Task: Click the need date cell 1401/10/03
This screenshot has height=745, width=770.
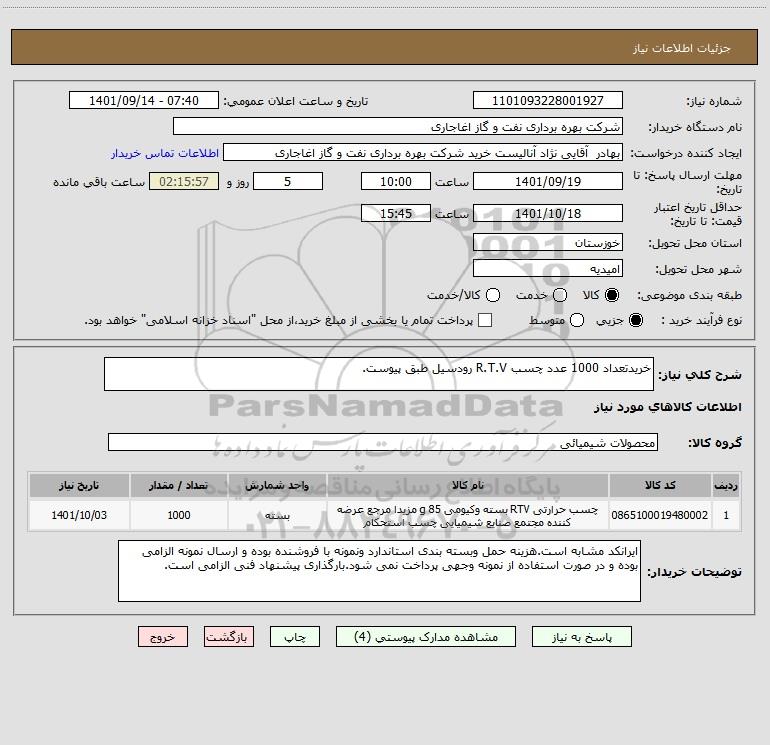Action: point(79,515)
